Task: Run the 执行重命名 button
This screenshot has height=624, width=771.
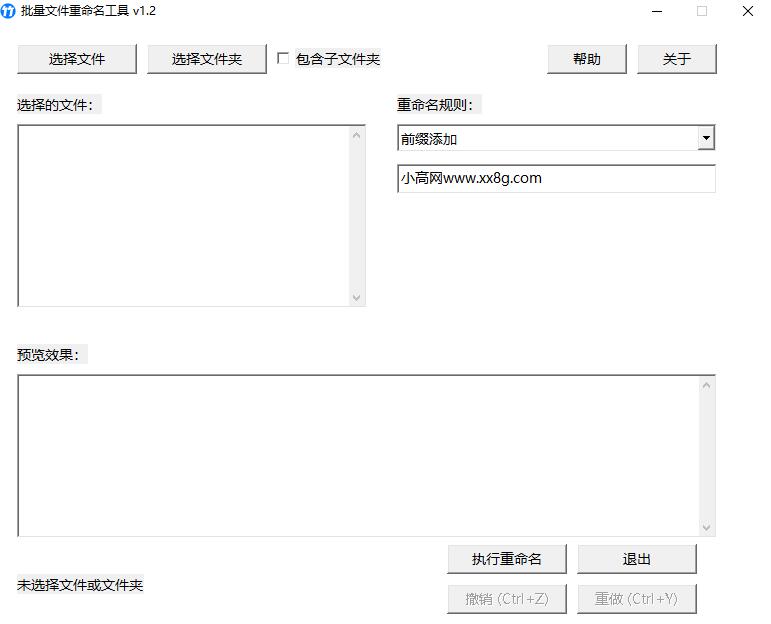Action: pyautogui.click(x=507, y=559)
